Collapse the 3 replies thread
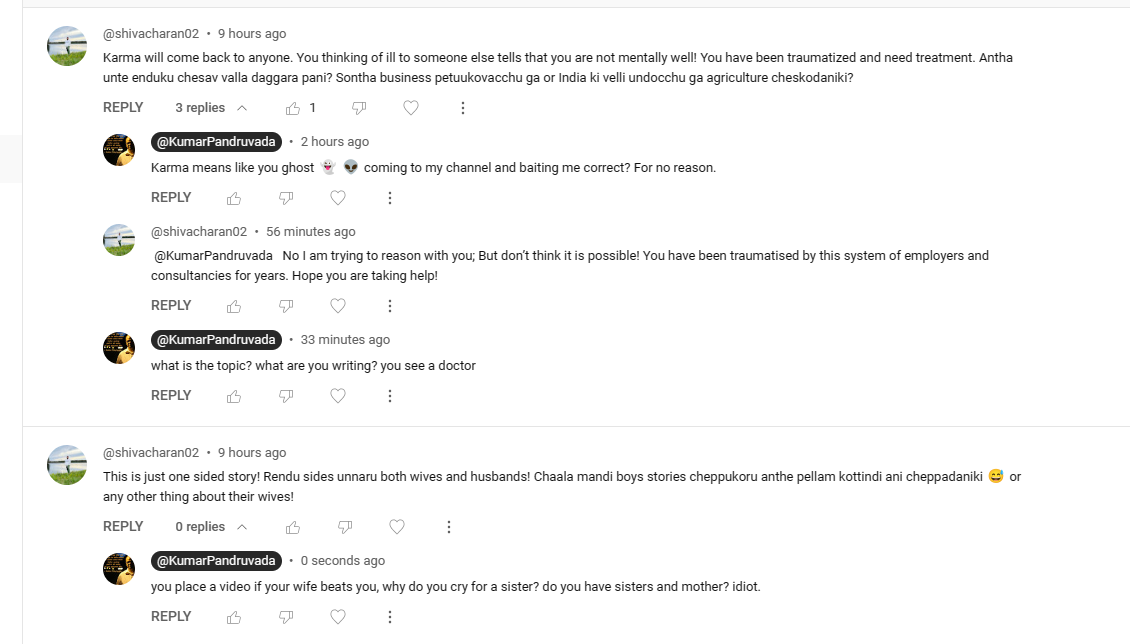 (211, 108)
